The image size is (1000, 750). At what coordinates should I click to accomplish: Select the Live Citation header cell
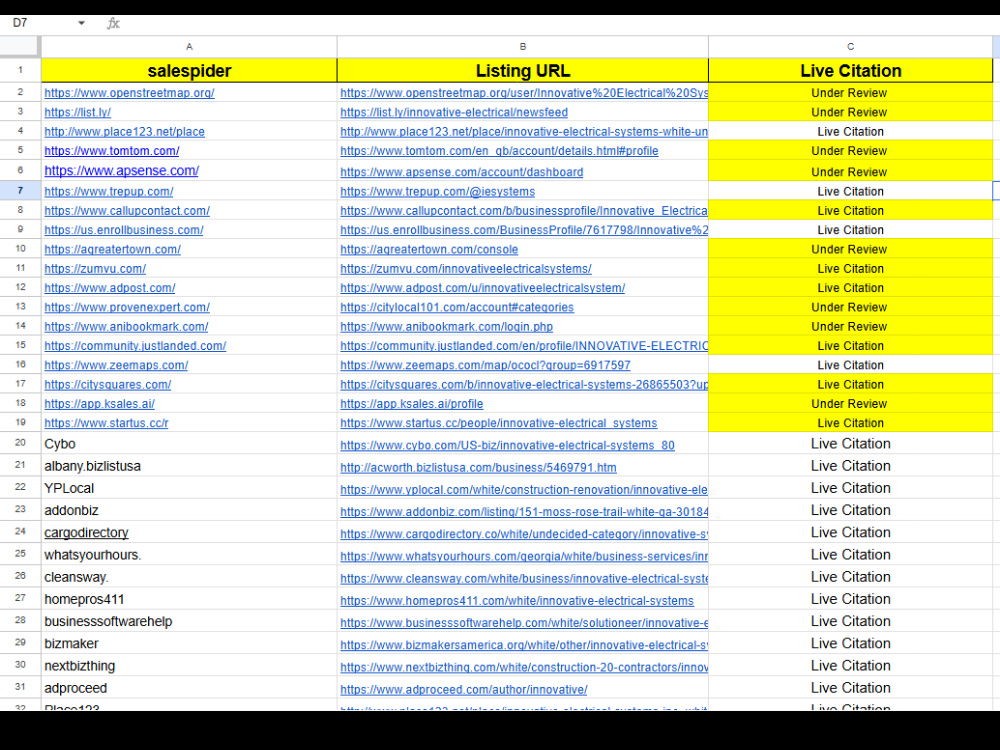coord(850,70)
